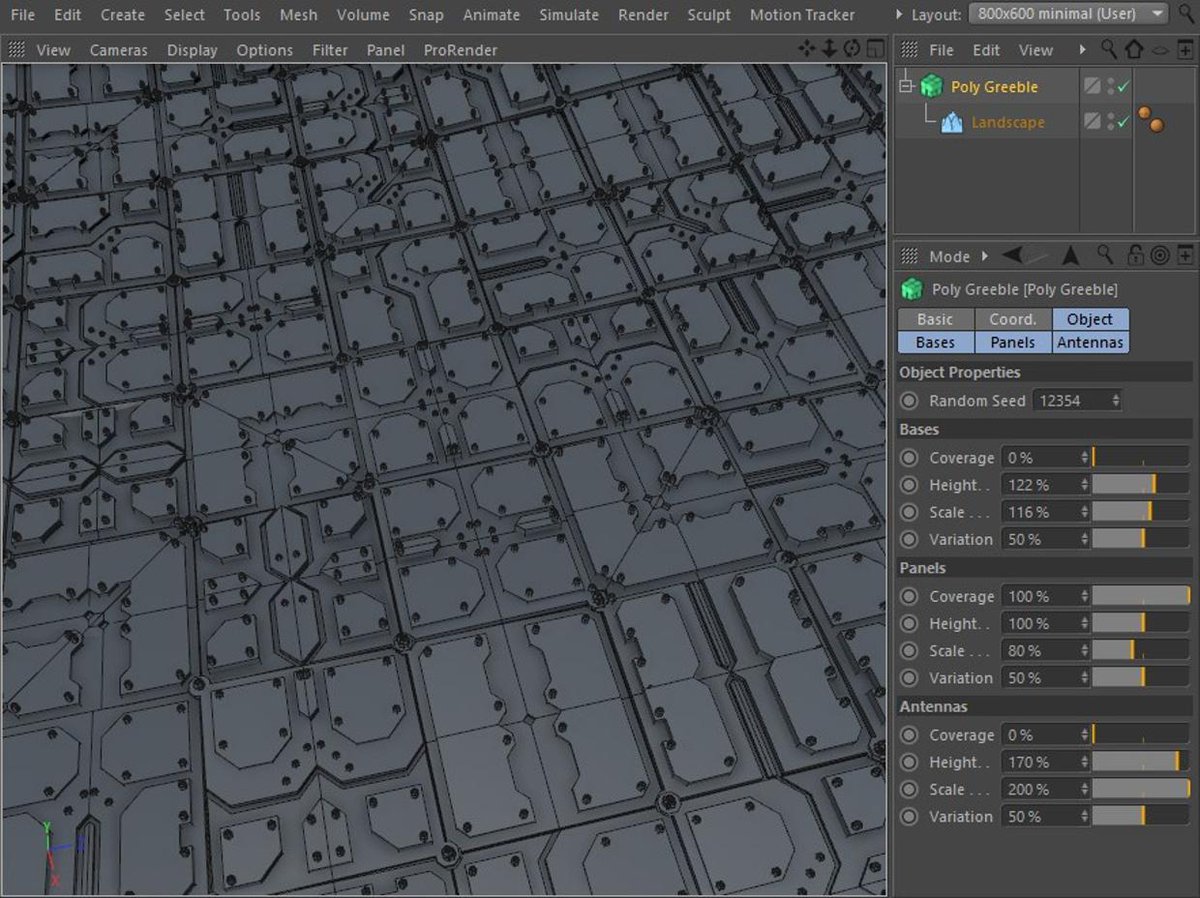1200x898 pixels.
Task: Open the Motion Tracker menu
Action: [802, 14]
